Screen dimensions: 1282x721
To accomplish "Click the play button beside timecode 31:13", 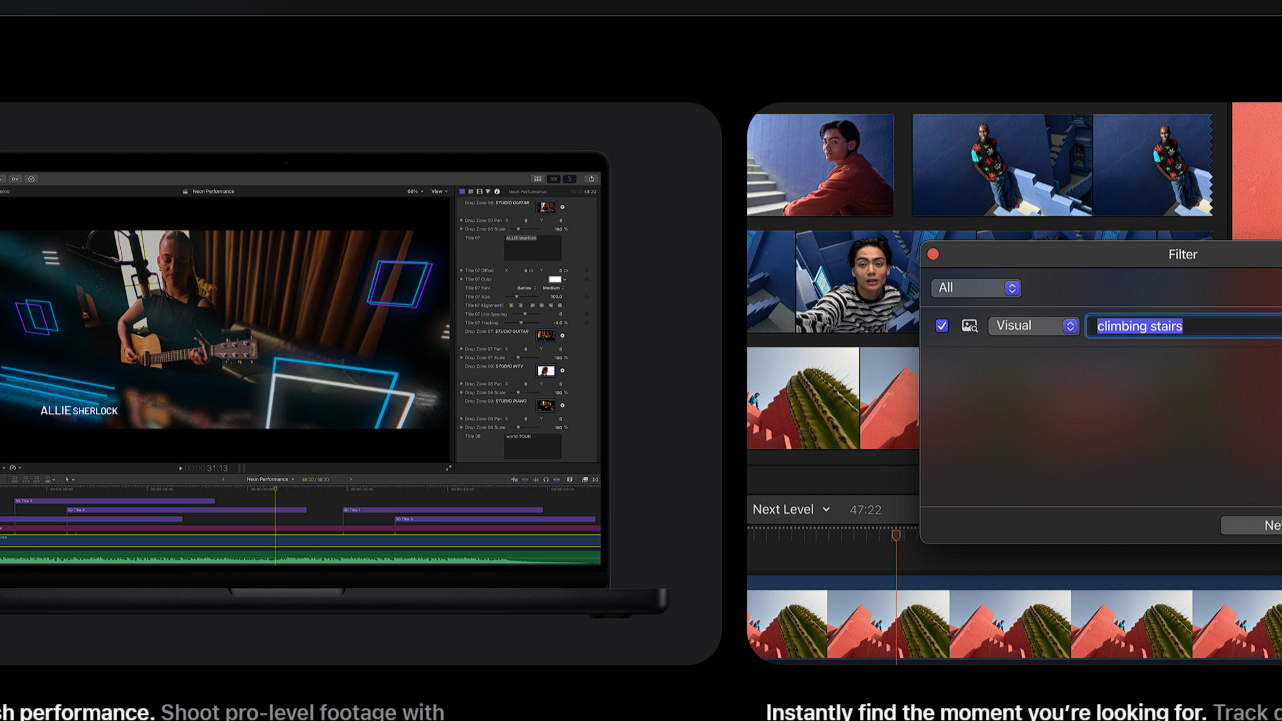I will tap(181, 468).
